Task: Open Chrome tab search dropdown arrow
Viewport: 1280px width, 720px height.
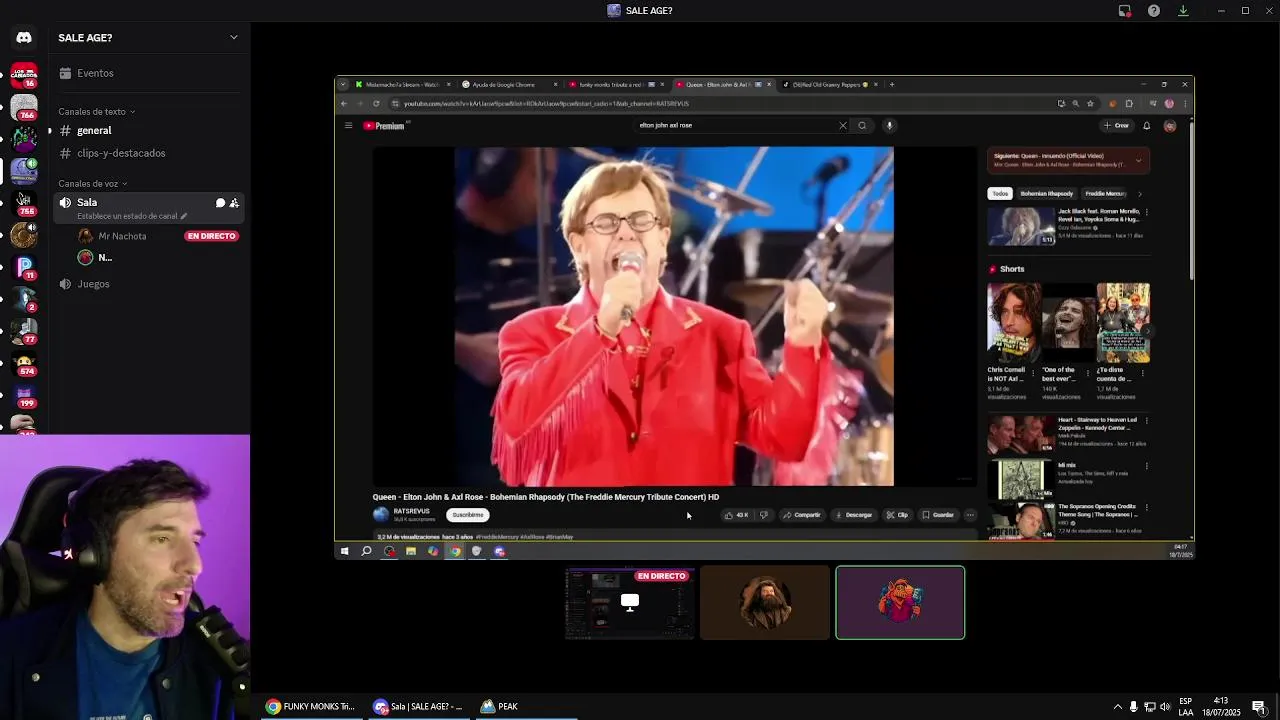Action: point(343,85)
